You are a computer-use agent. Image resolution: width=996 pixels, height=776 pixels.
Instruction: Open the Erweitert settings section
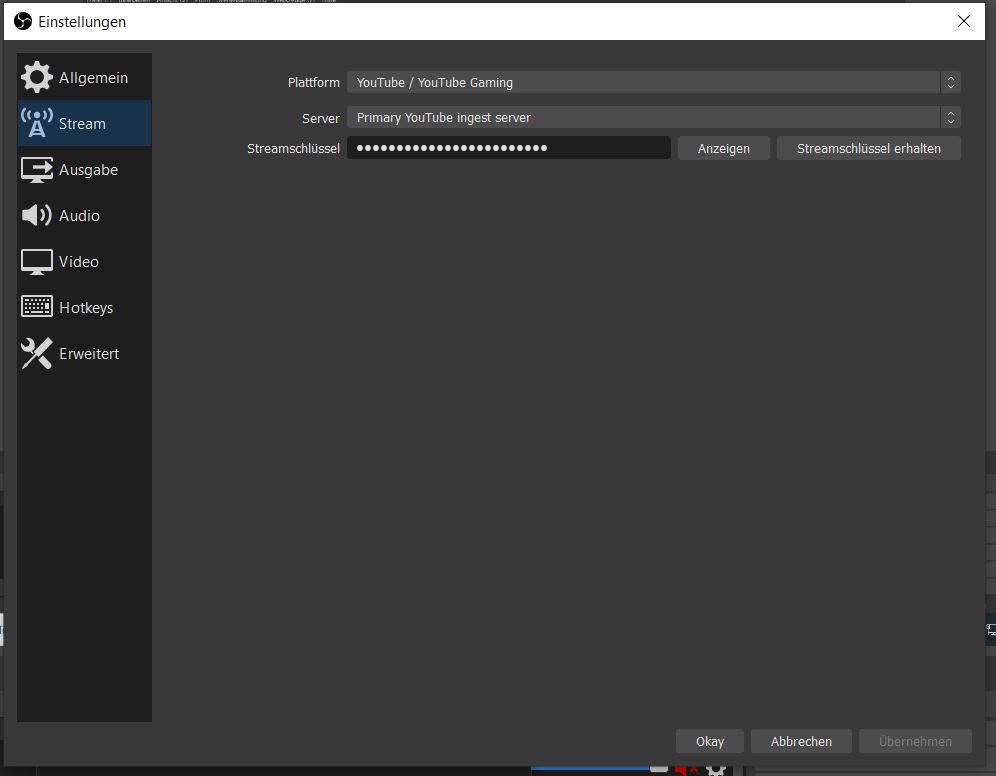89,354
